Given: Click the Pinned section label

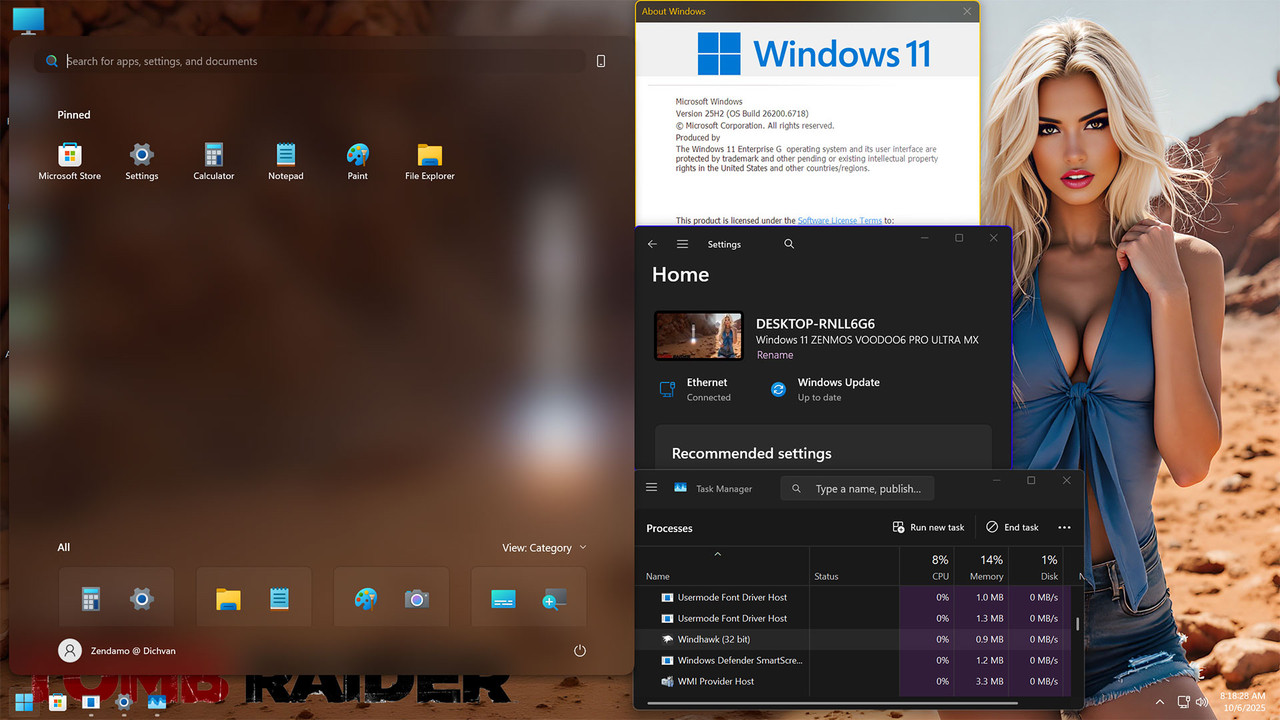Looking at the screenshot, I should tap(74, 115).
